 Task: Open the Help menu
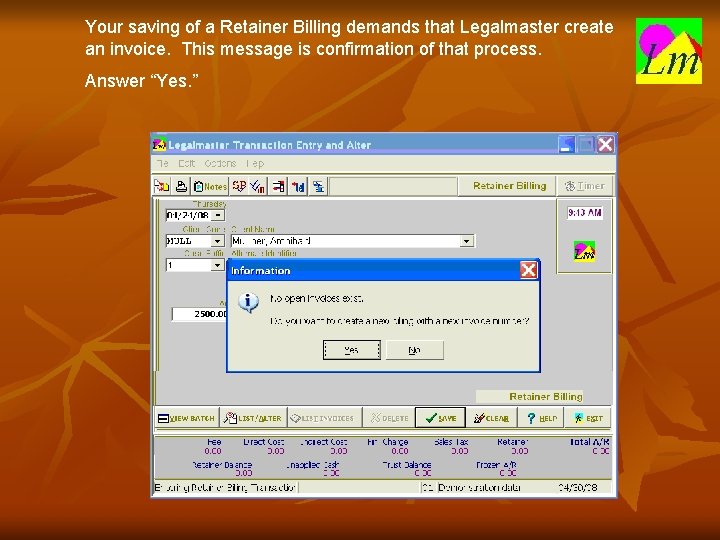(255, 163)
